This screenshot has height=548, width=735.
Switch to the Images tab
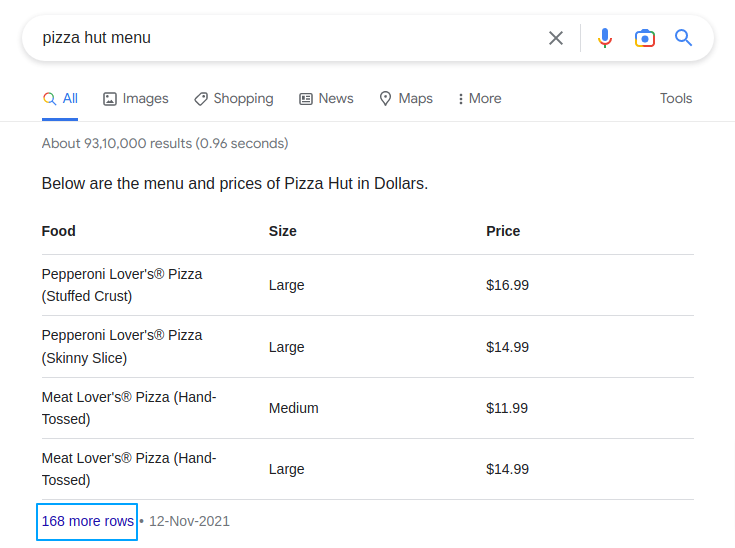pyautogui.click(x=135, y=98)
